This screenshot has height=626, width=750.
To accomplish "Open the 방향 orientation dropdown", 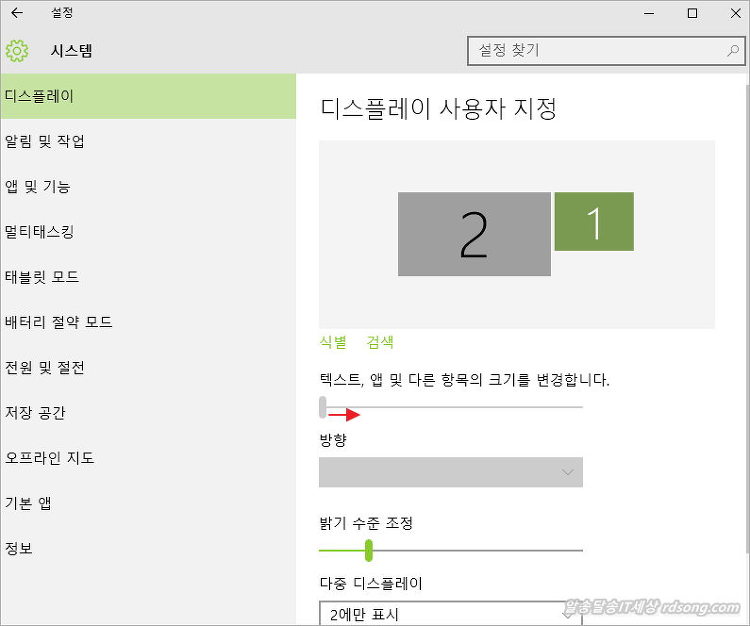I will 450,472.
